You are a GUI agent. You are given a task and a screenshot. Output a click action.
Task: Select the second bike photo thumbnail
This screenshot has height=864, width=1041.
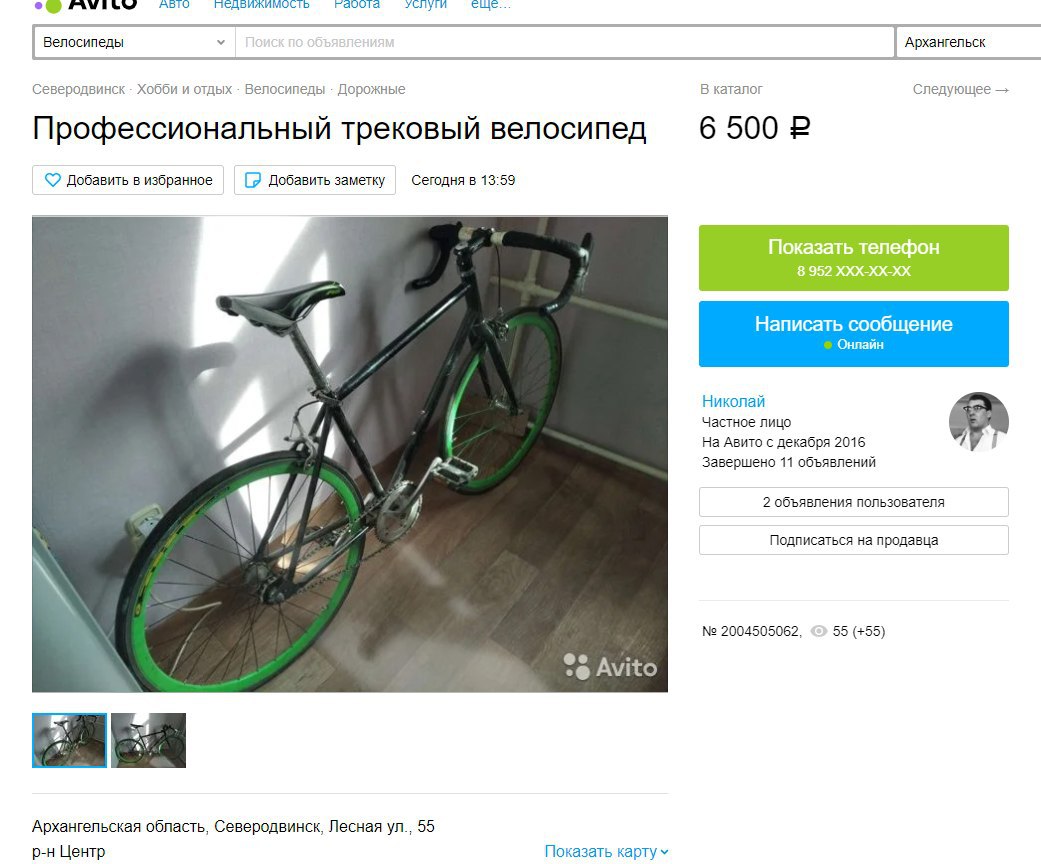click(x=148, y=740)
